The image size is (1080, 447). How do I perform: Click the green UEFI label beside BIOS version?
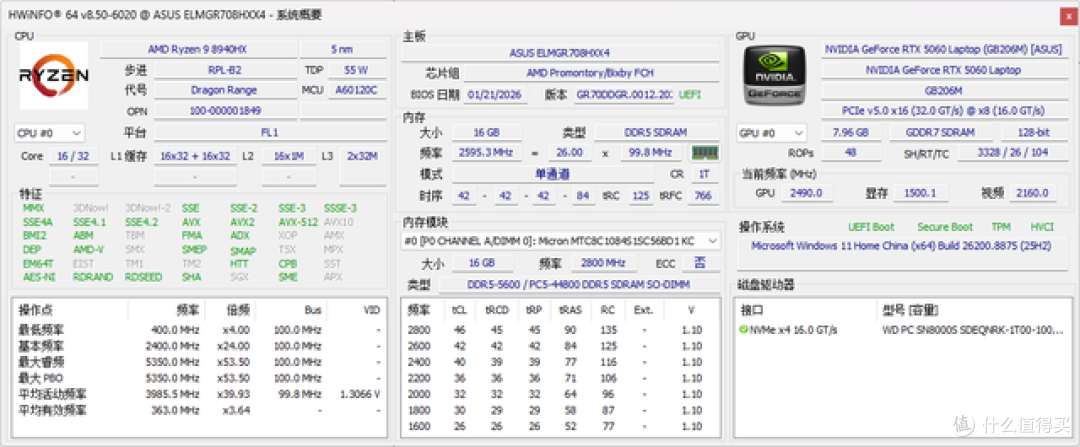coord(689,94)
